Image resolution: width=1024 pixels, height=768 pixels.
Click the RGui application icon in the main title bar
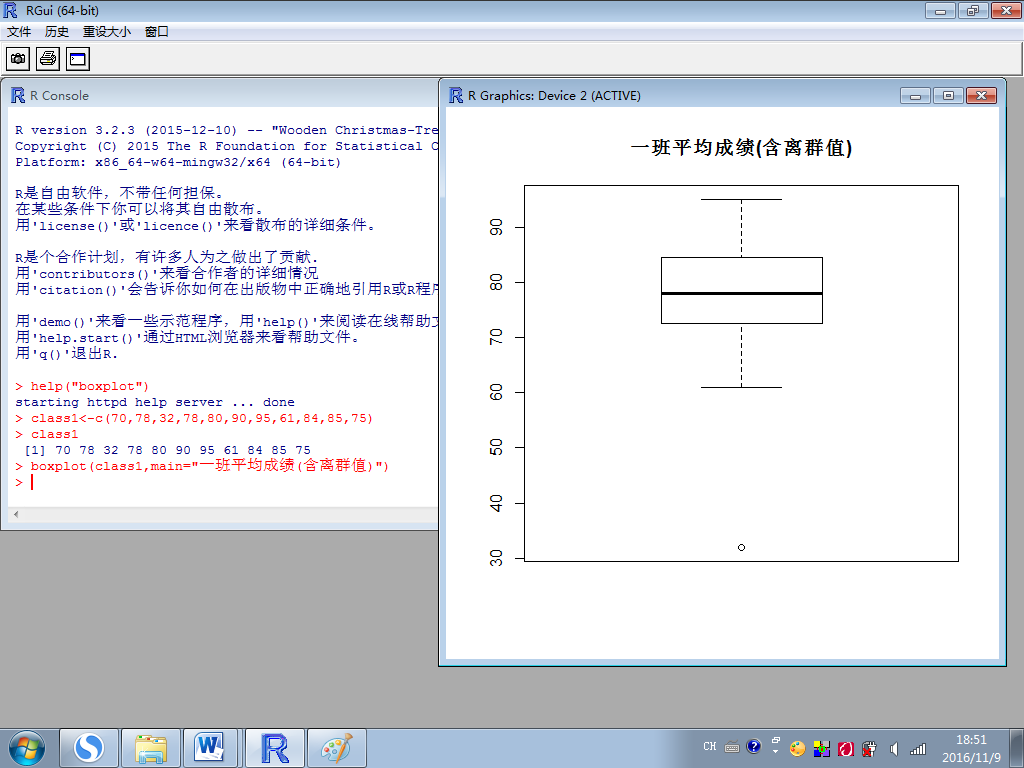pyautogui.click(x=10, y=10)
